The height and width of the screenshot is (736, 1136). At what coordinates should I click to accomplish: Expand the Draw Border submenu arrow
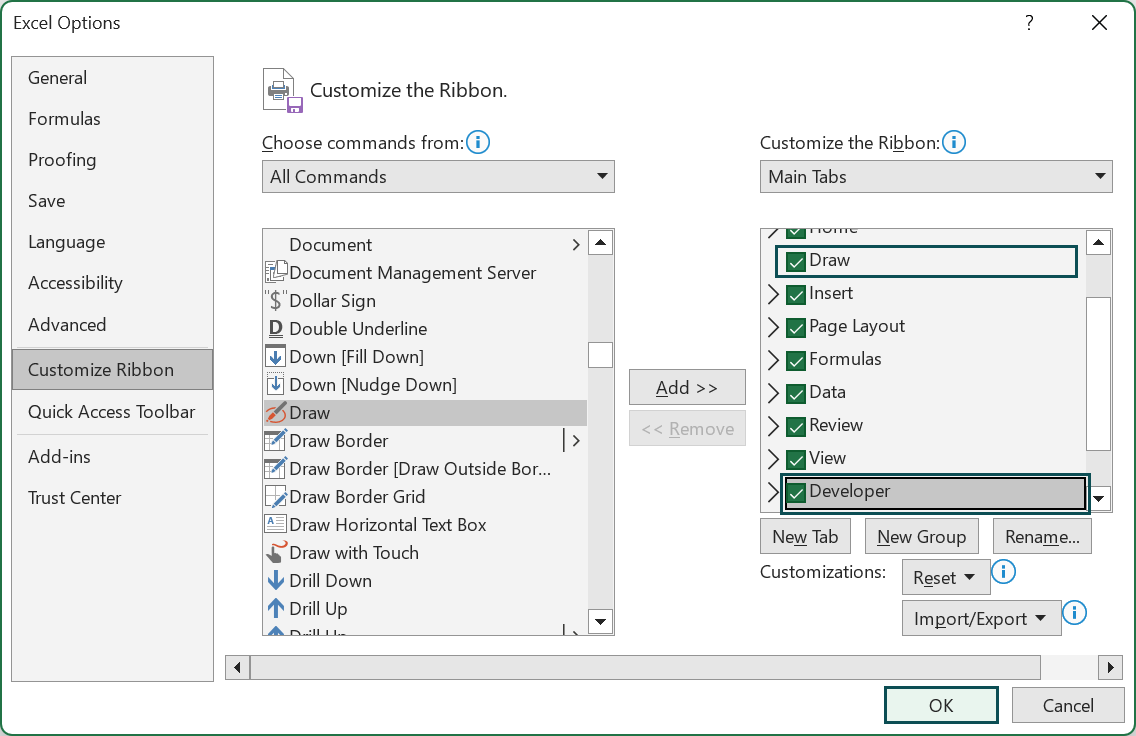(576, 440)
